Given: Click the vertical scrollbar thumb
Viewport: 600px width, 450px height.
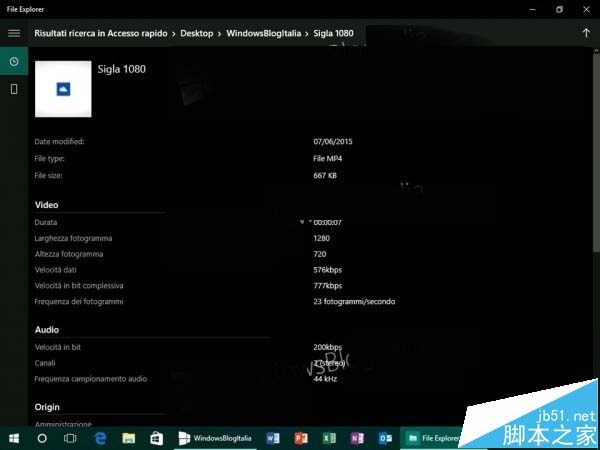Looking at the screenshot, I should coord(596,152).
